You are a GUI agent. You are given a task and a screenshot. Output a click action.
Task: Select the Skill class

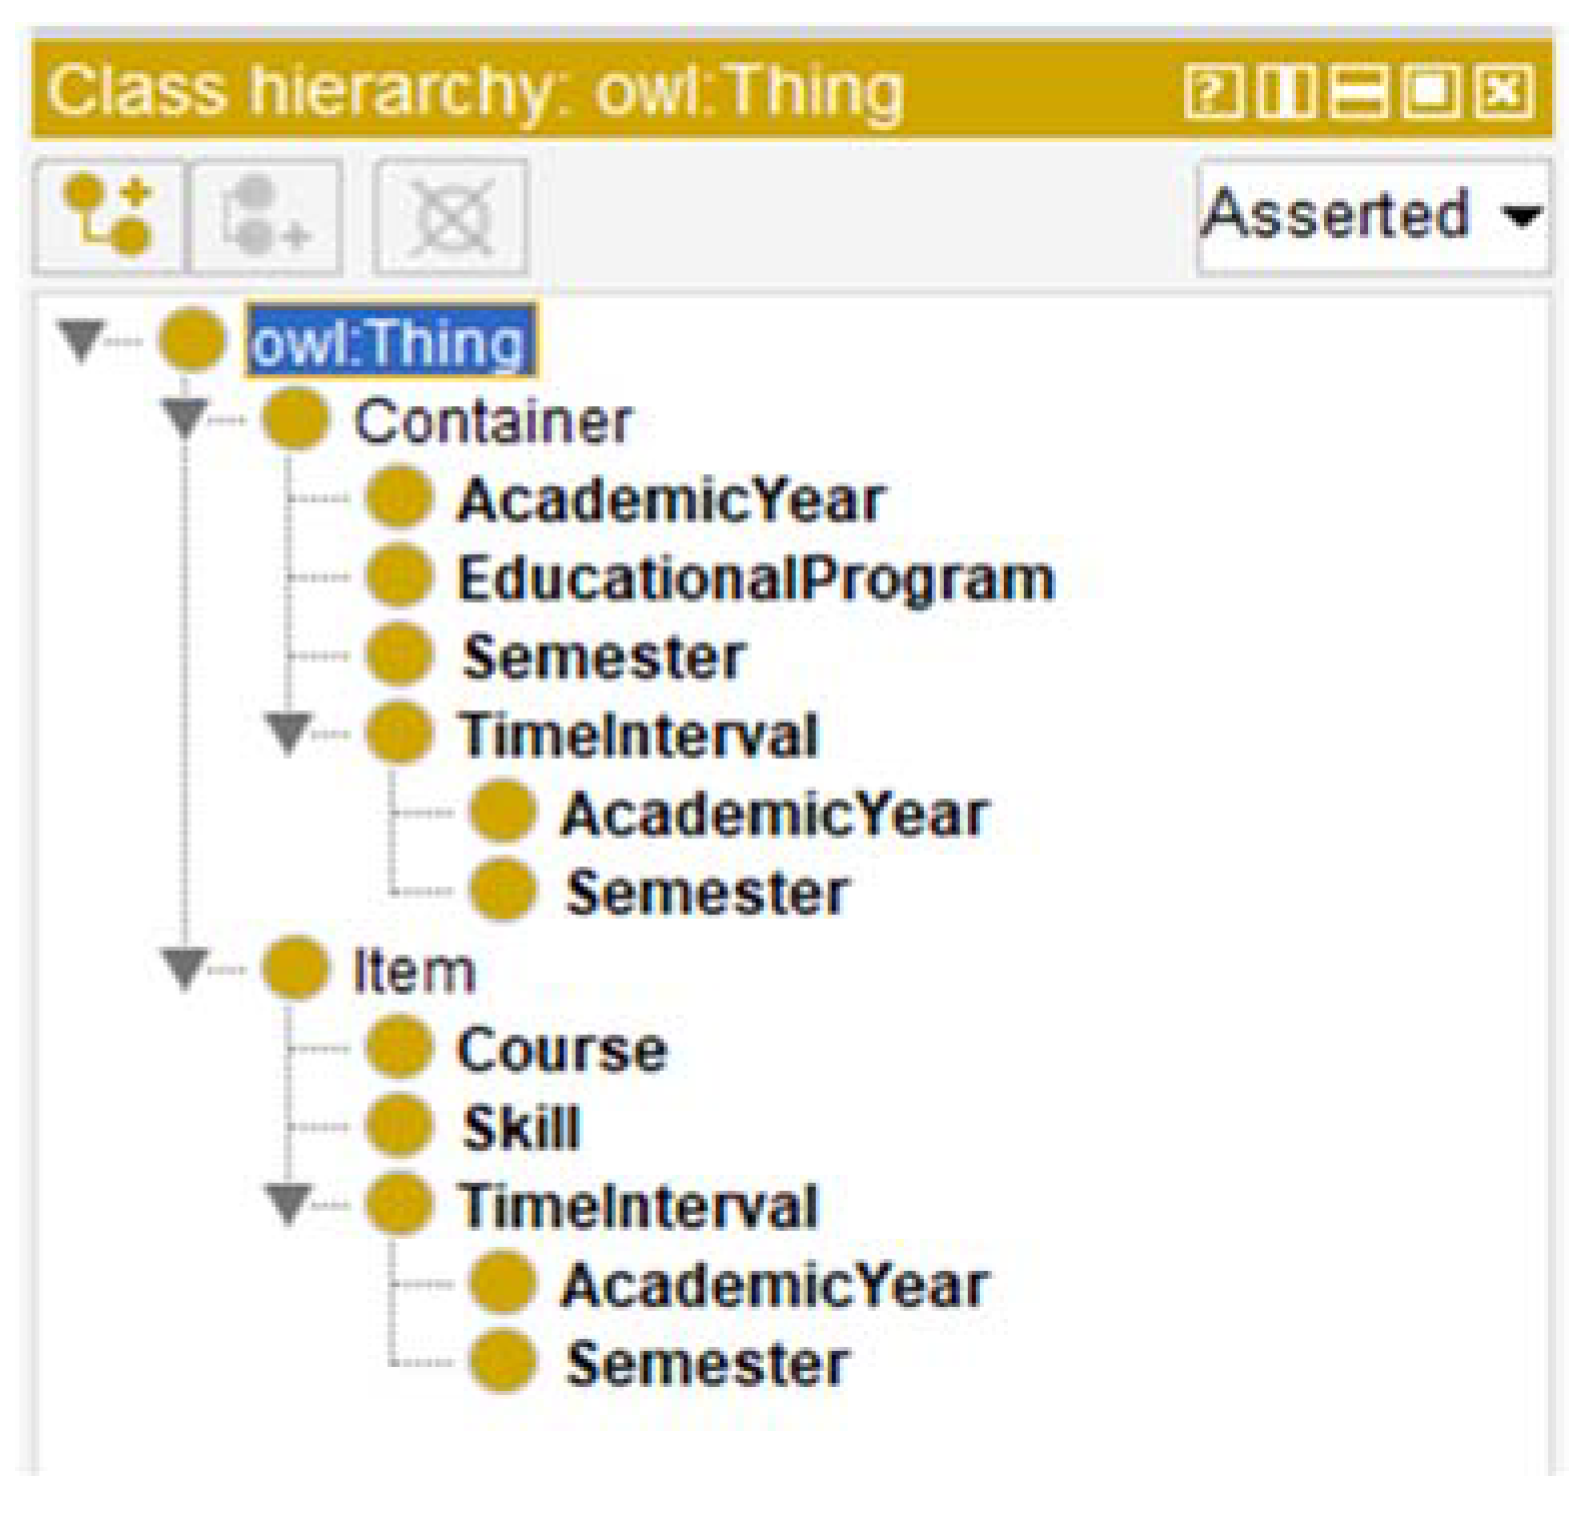tap(521, 1128)
